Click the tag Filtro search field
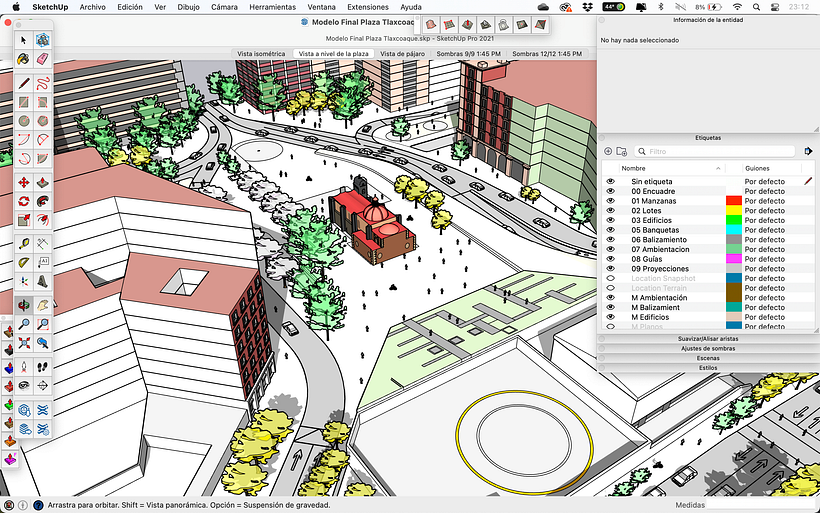Screen dimensions: 820x513 715,151
